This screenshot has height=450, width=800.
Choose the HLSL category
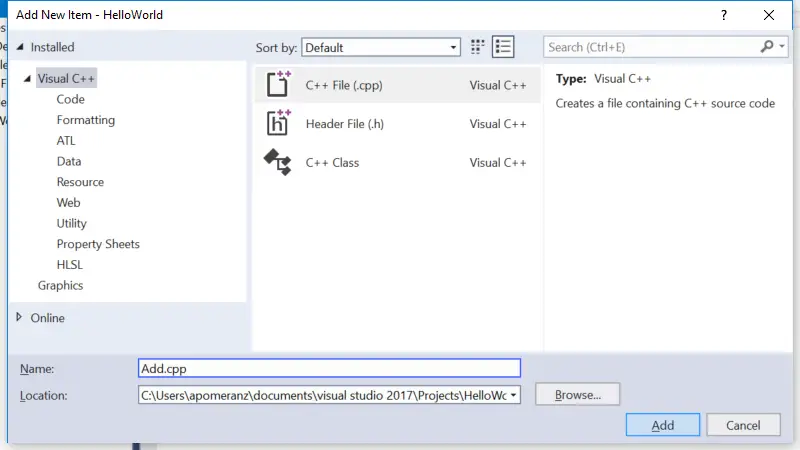pyautogui.click(x=70, y=265)
